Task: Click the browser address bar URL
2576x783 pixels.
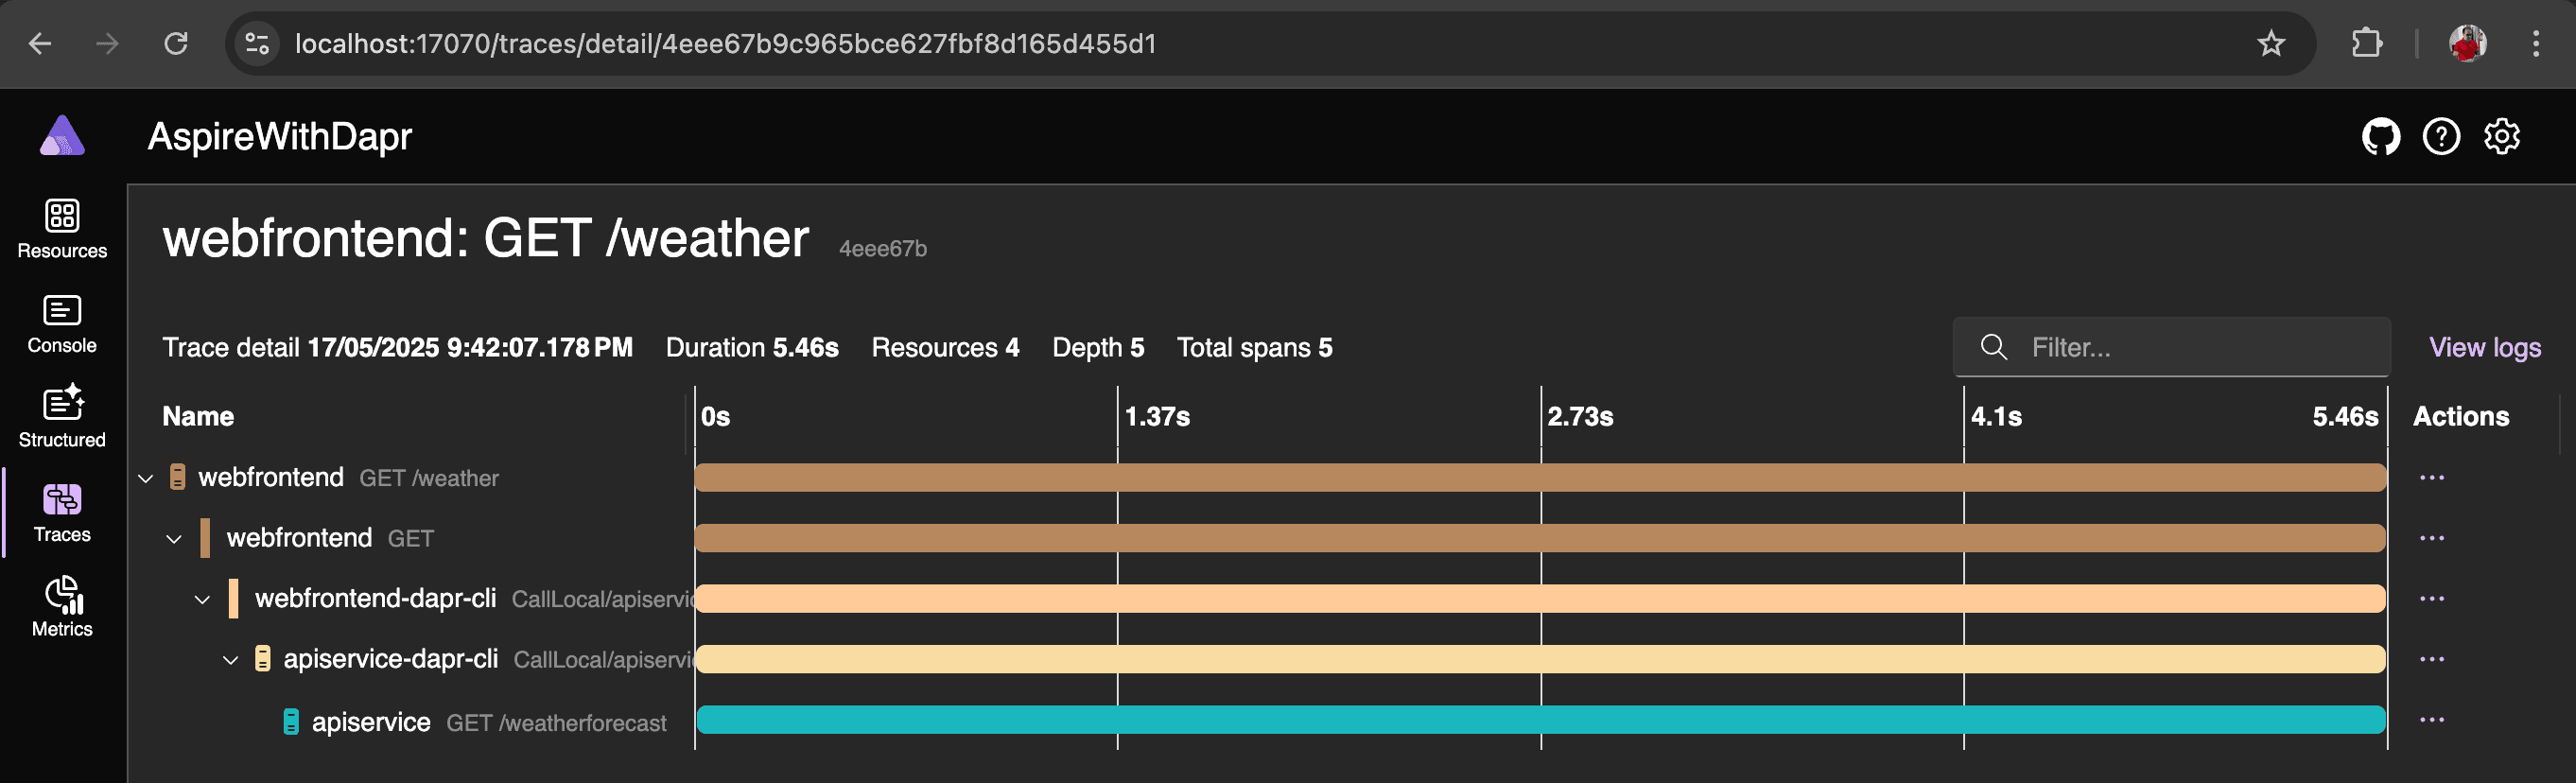Action: click(x=725, y=43)
